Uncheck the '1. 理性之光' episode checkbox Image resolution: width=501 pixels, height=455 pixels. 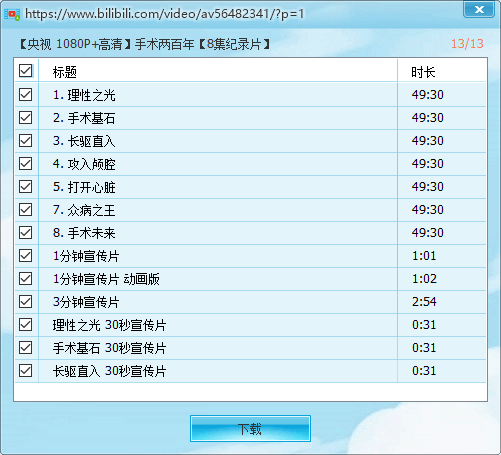pos(26,95)
